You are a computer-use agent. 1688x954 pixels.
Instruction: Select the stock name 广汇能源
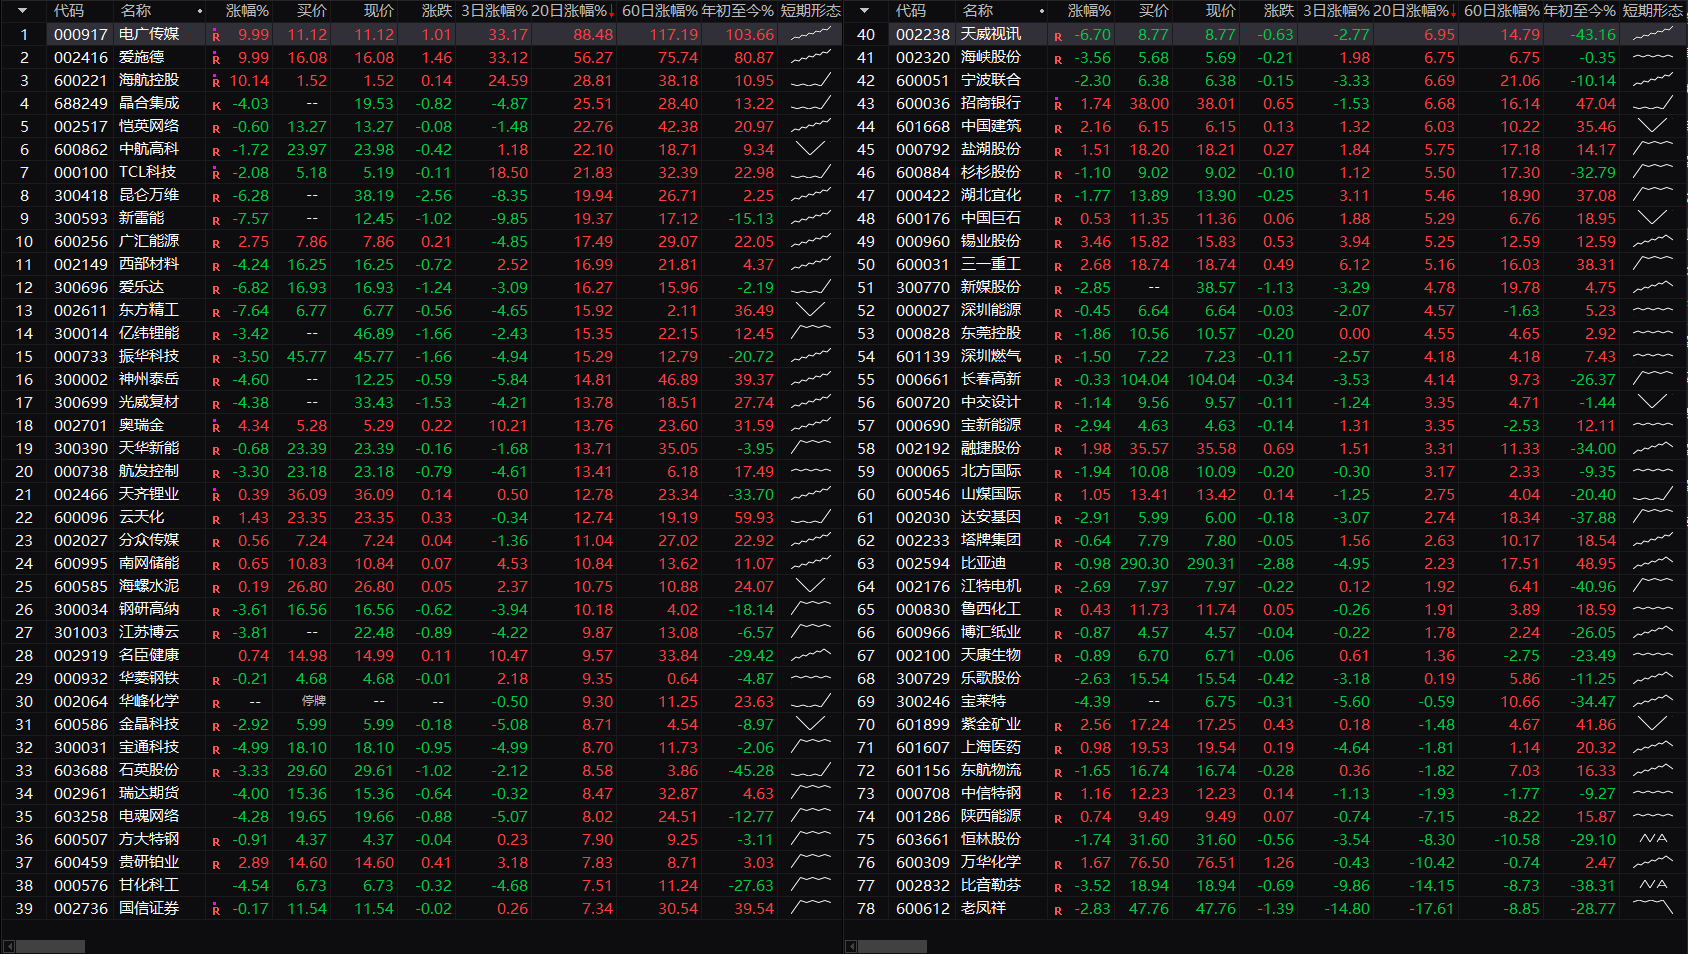coord(149,241)
